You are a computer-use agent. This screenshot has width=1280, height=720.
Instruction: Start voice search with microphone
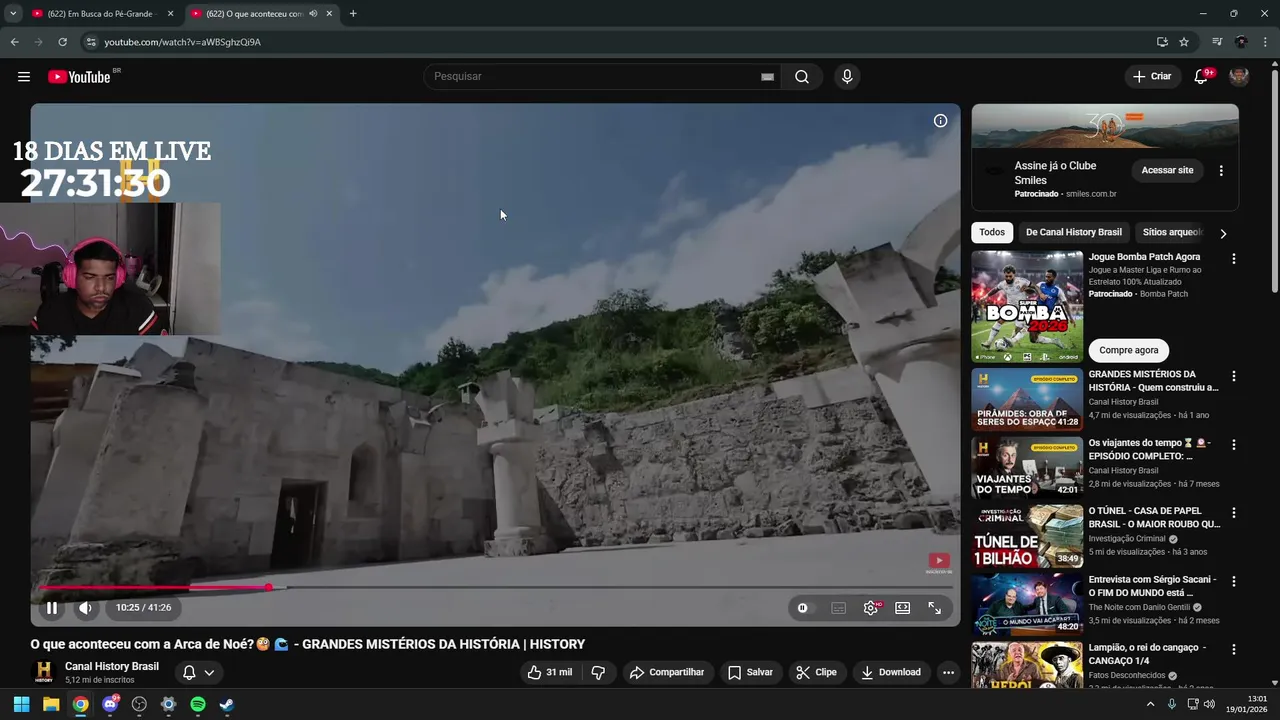(x=847, y=77)
